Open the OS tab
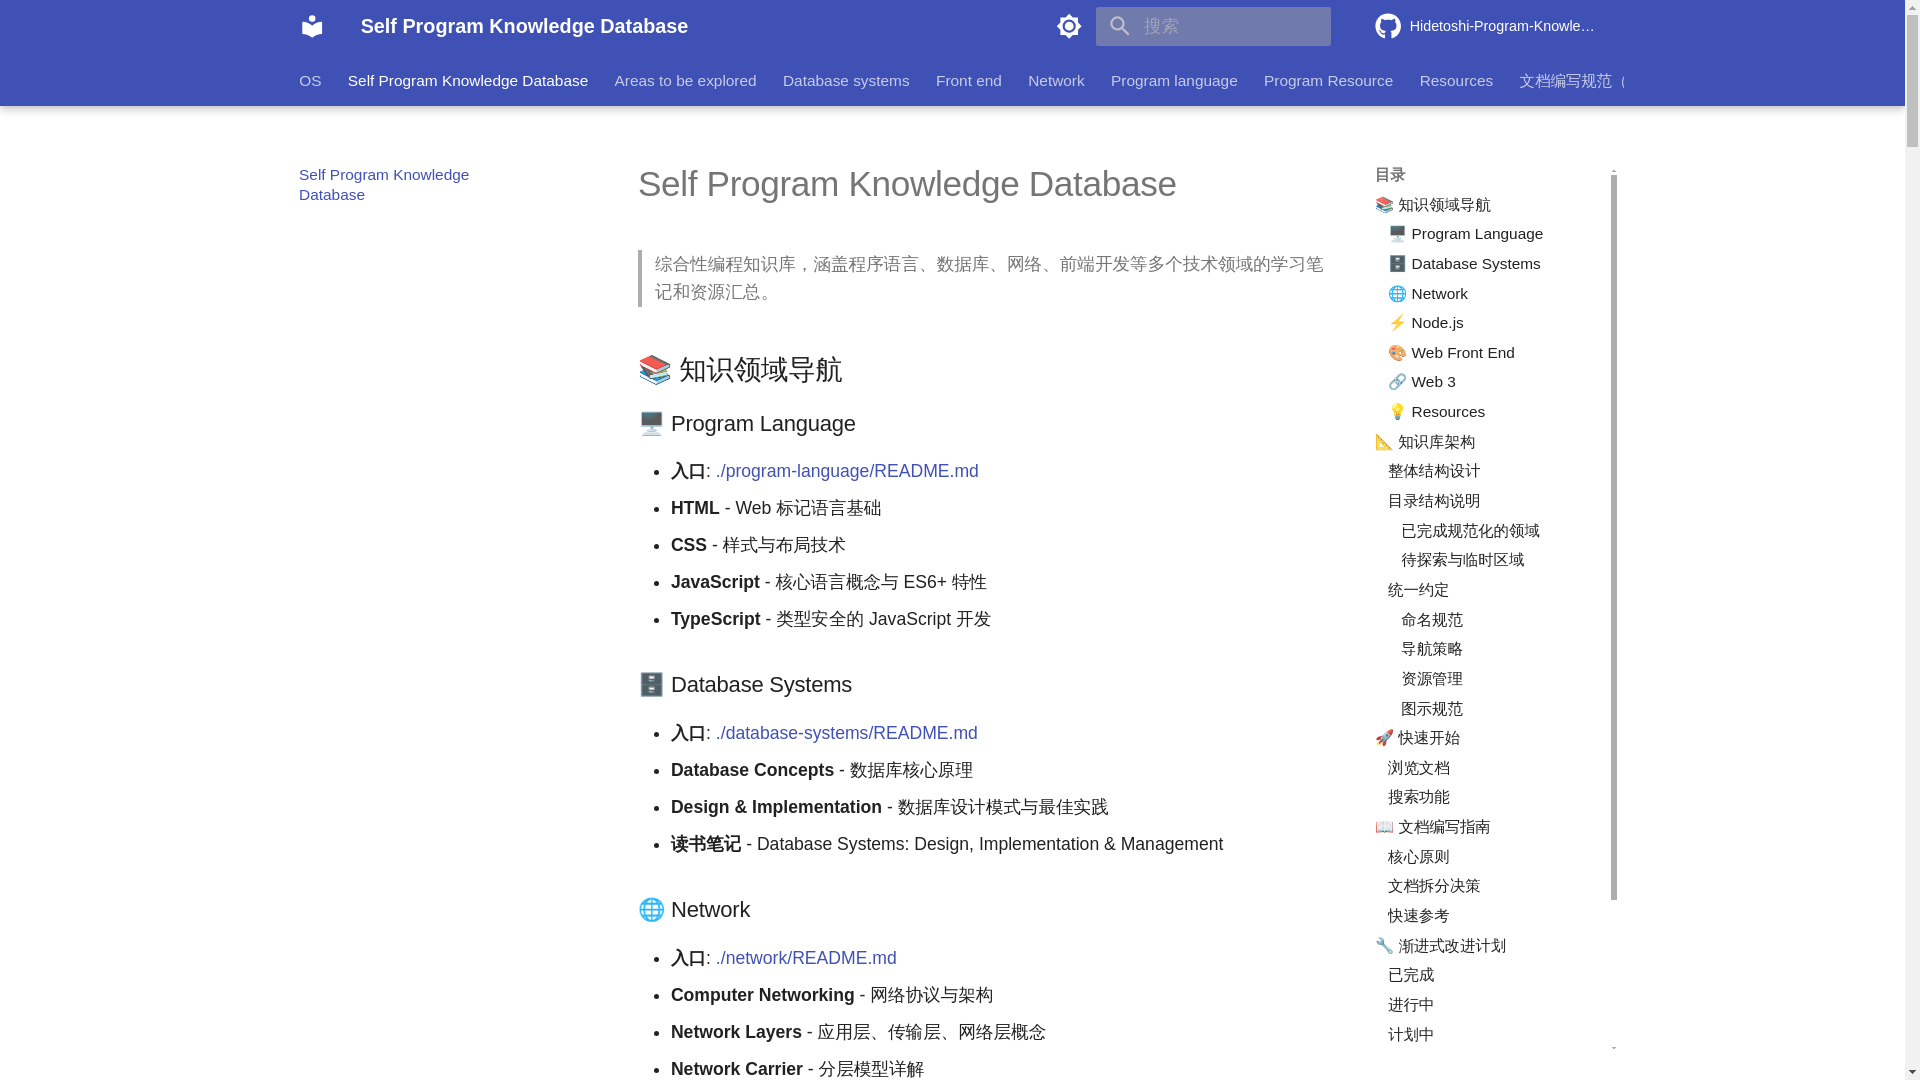This screenshot has width=1920, height=1080. [310, 80]
